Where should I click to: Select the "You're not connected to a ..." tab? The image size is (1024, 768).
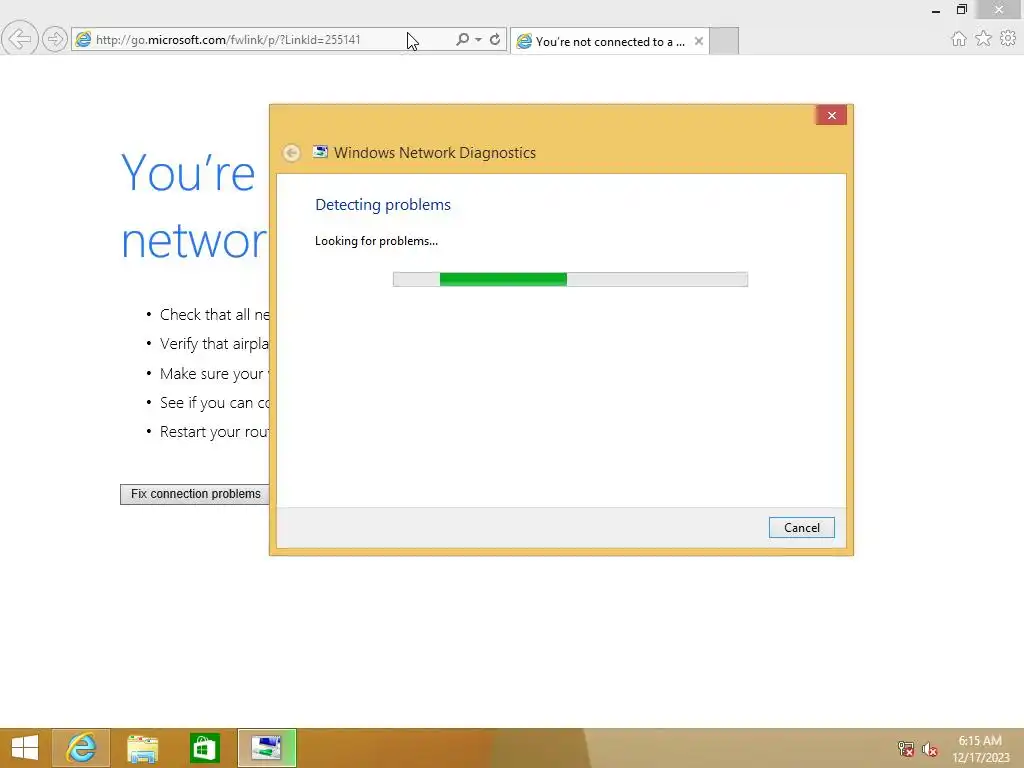[609, 41]
